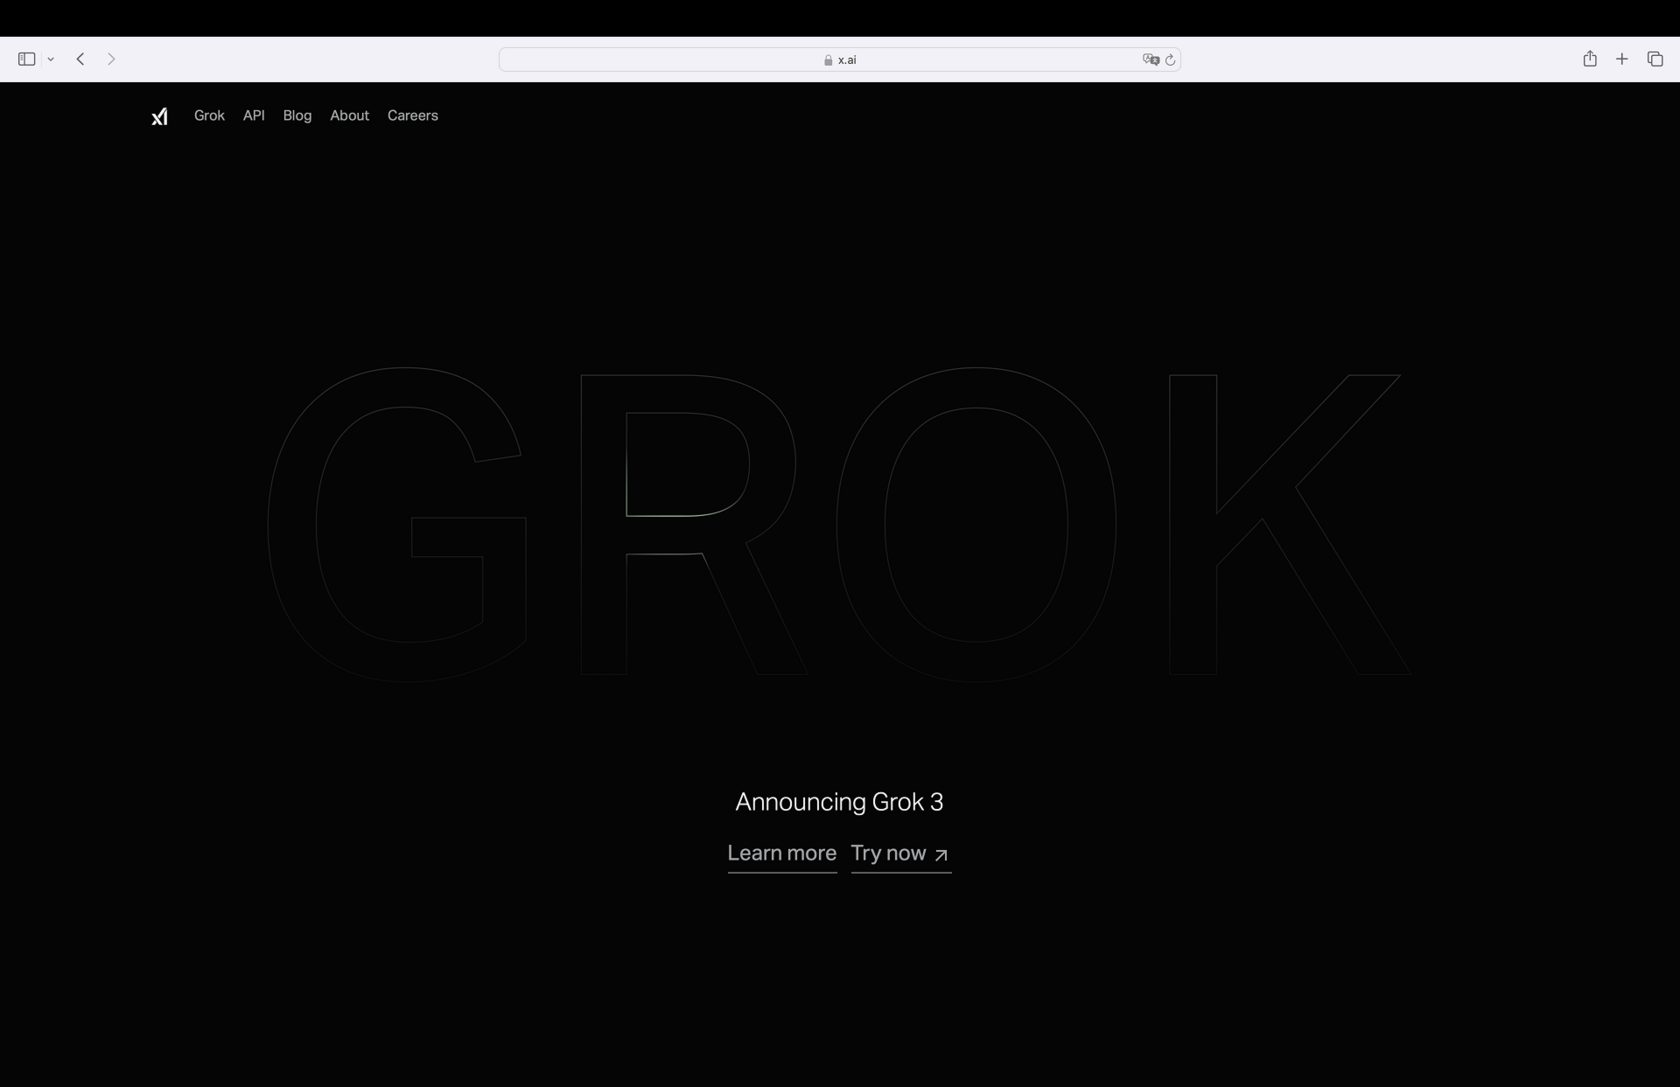1680x1087 pixels.
Task: Expand the sidebar tab group dropdown arrow
Action: point(50,59)
